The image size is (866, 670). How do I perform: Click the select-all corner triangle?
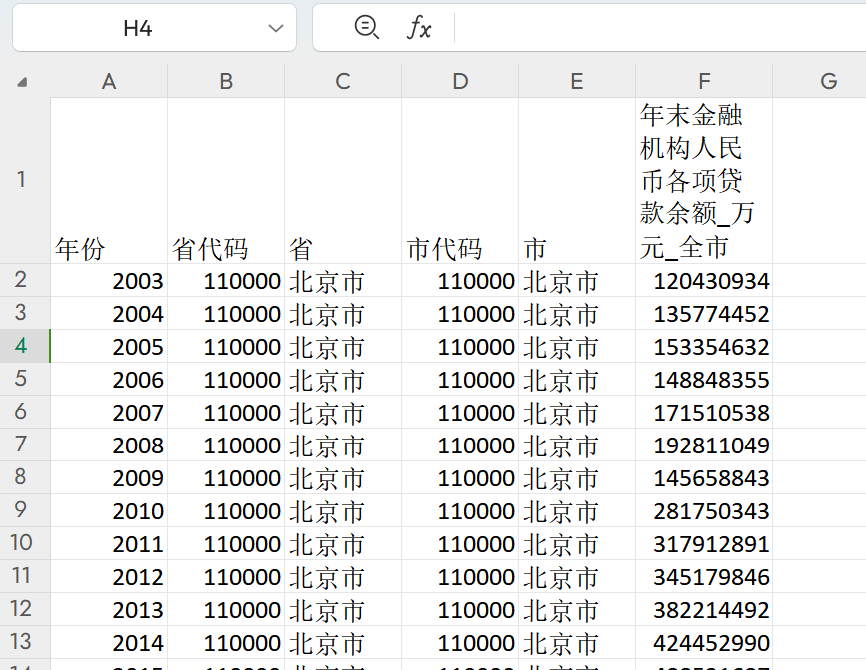click(x=22, y=83)
